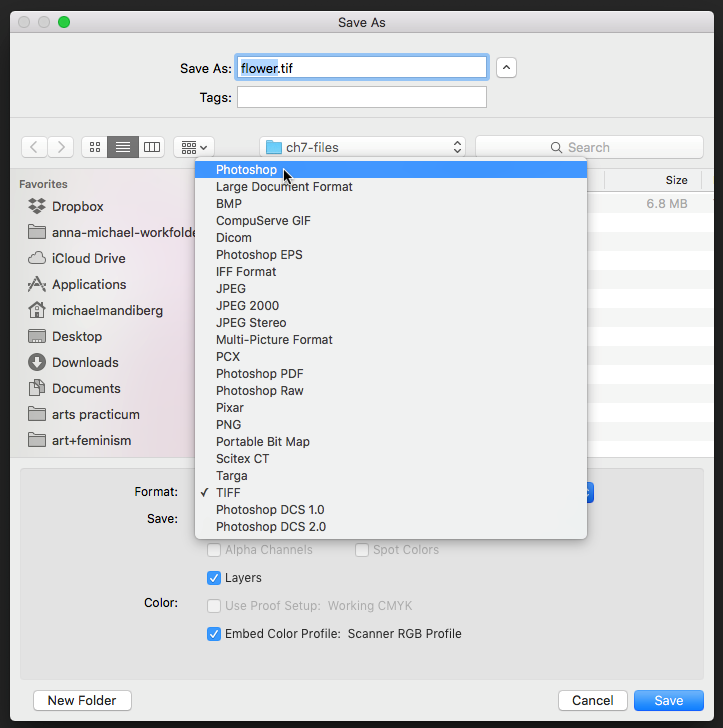
Task: Open the group-by arrangement dropdown
Action: tap(193, 147)
